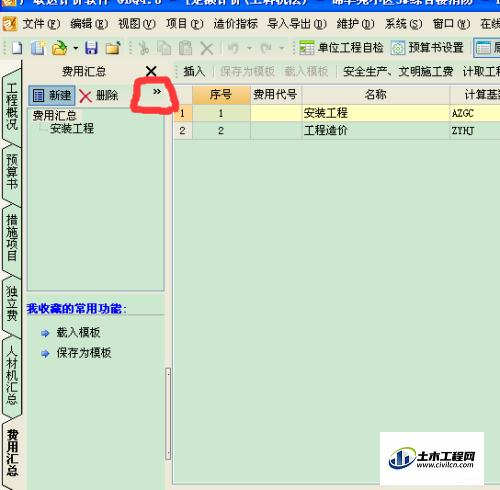Close the 费用汇总 side panel
Image resolution: width=500 pixels, height=490 pixels.
(151, 71)
